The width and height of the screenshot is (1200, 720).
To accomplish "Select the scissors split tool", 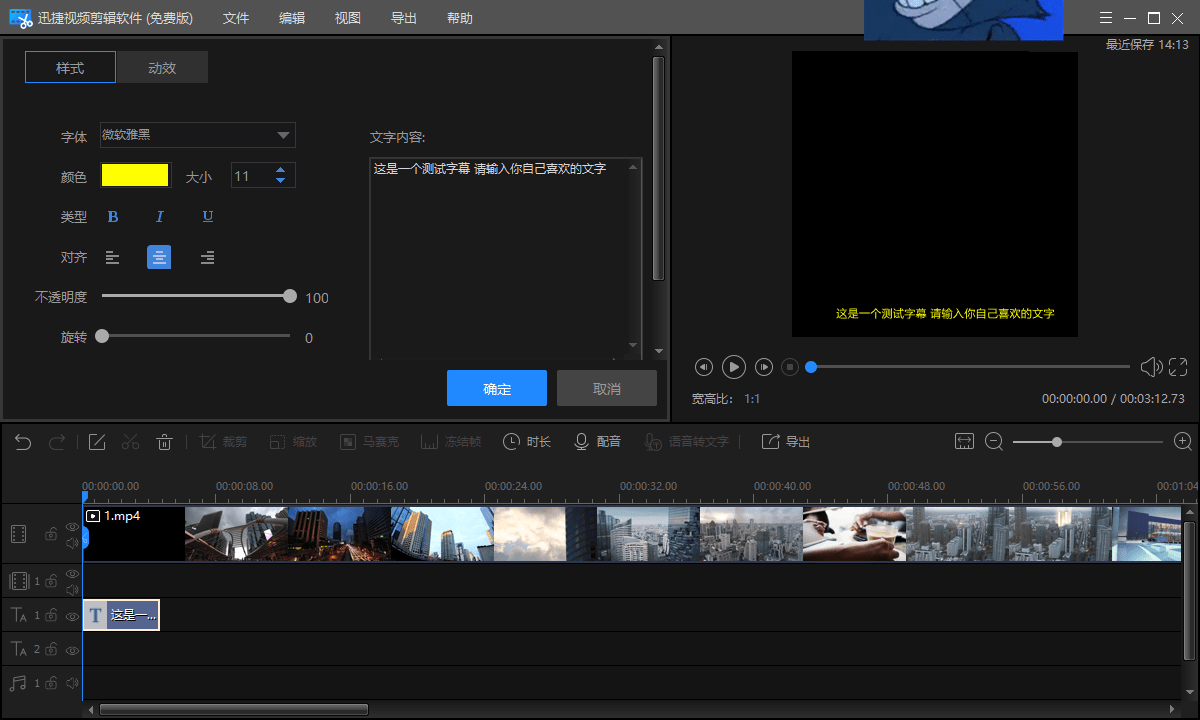I will (130, 441).
